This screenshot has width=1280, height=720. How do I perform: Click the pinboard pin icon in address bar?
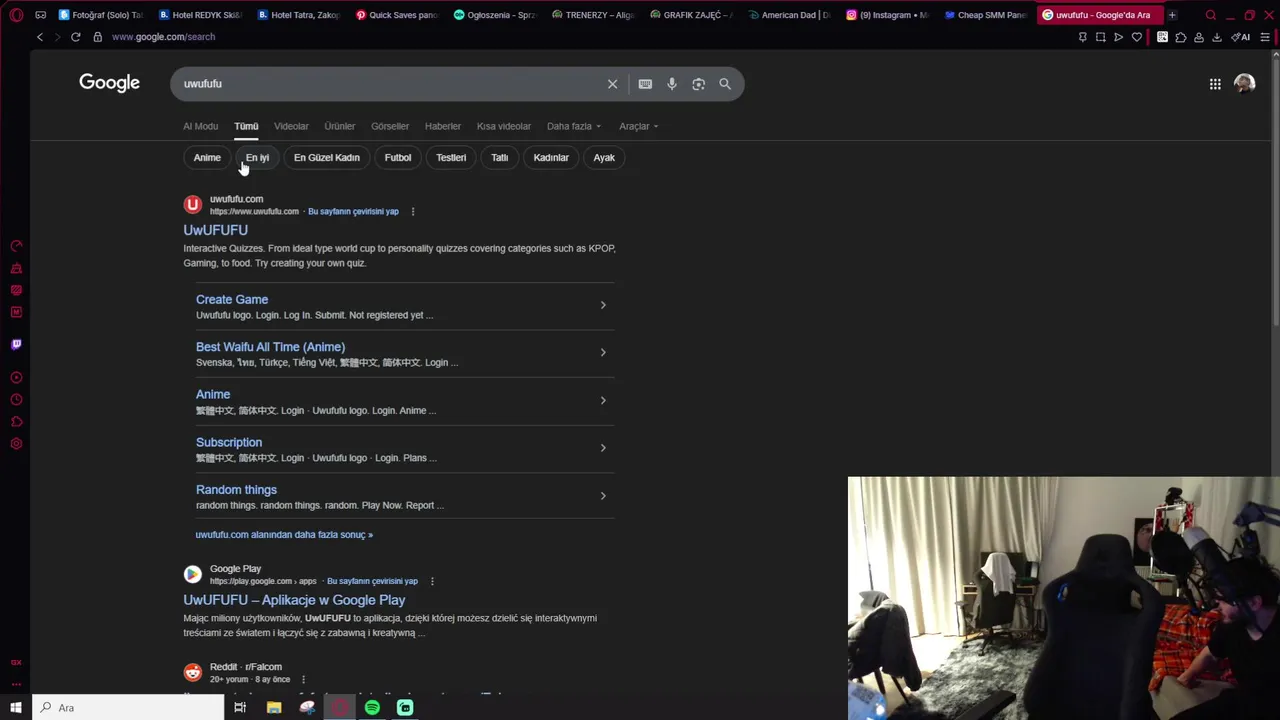pos(1082,37)
